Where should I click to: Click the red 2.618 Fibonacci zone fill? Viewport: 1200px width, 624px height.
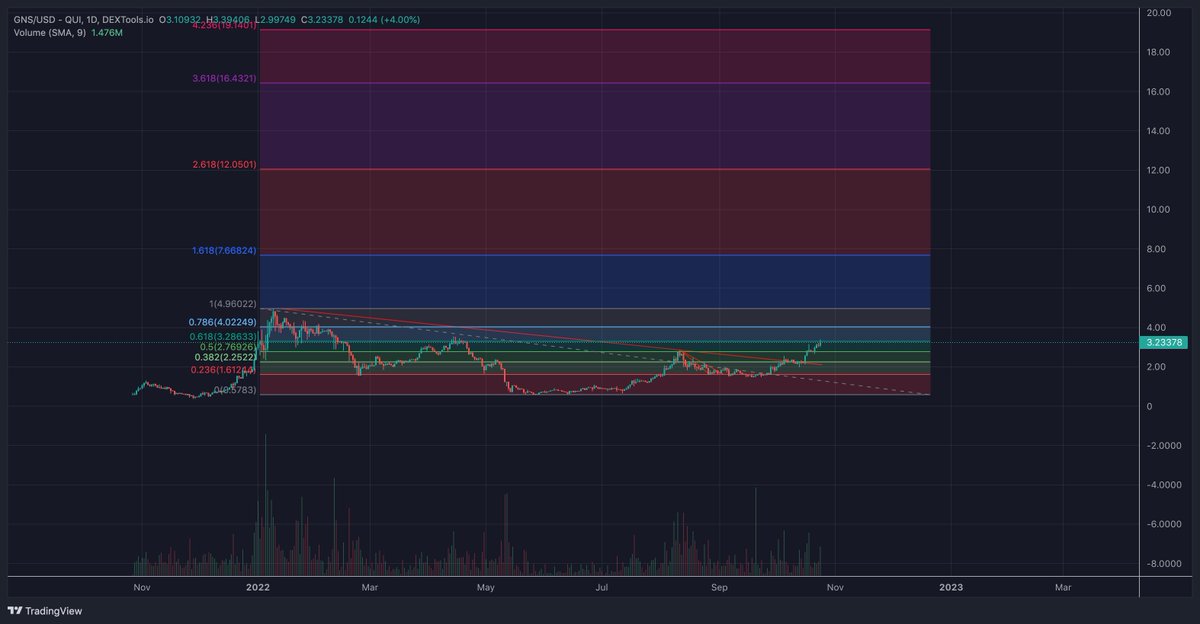(595, 212)
